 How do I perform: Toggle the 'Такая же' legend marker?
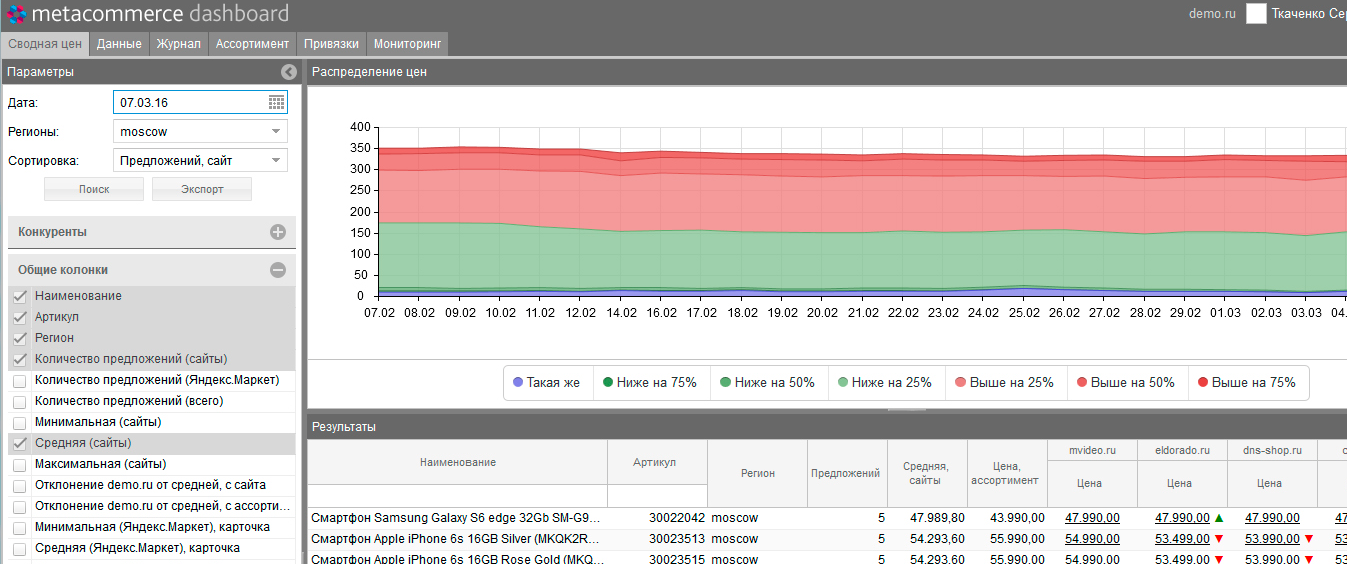[518, 383]
